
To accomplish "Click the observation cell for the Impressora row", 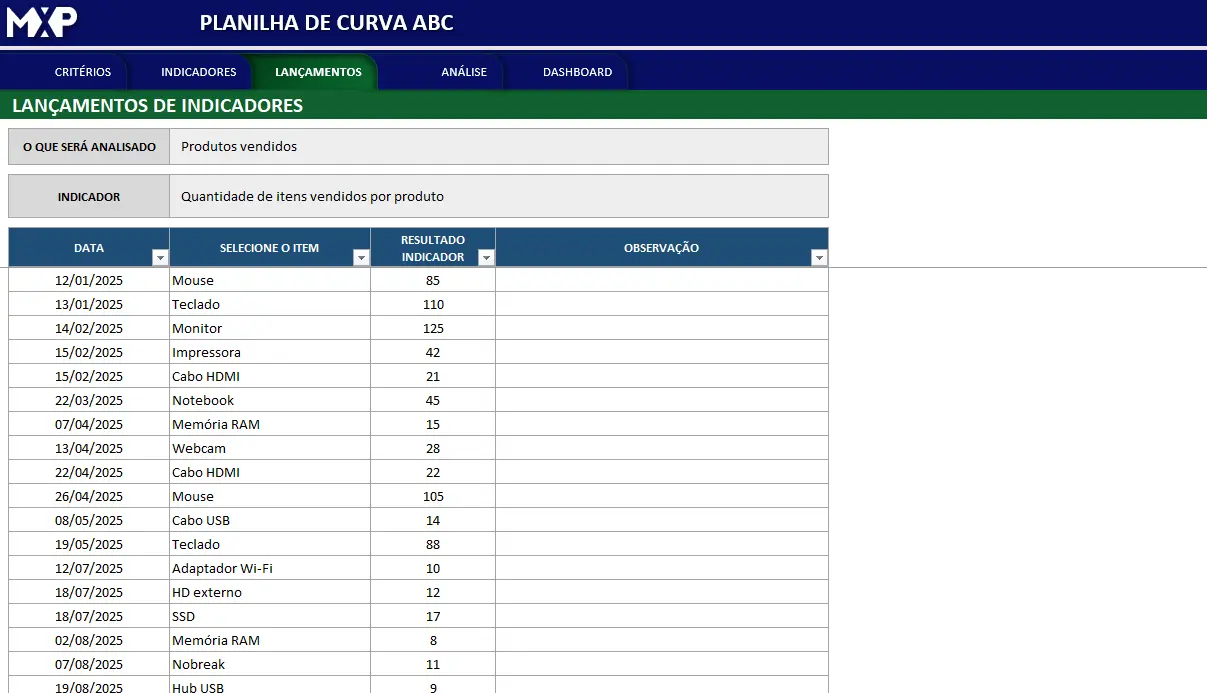I will (x=661, y=352).
